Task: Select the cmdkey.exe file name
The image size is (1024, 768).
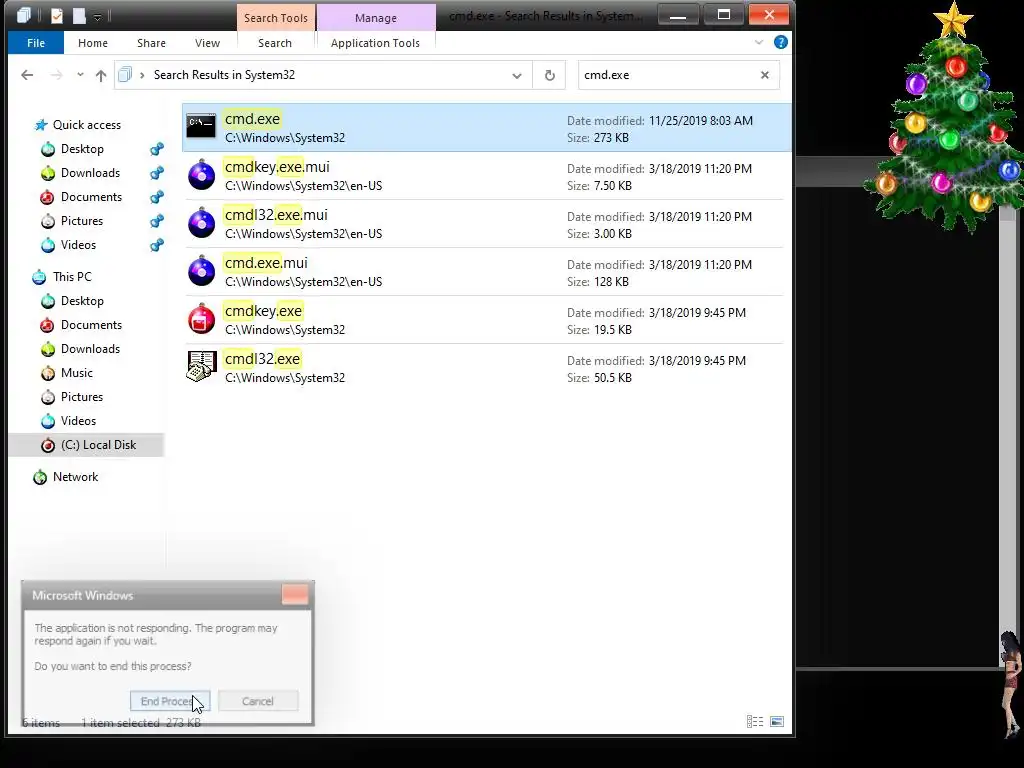Action: point(263,311)
